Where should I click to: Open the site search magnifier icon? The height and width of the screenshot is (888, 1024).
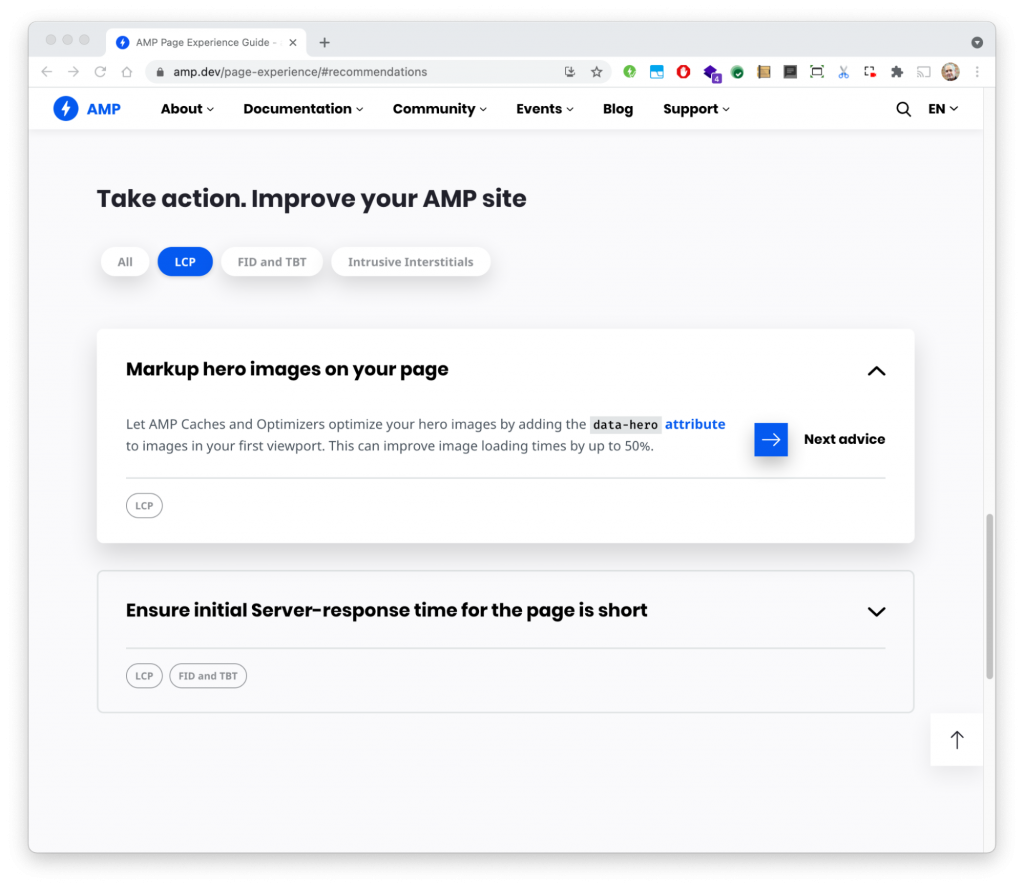coord(903,109)
